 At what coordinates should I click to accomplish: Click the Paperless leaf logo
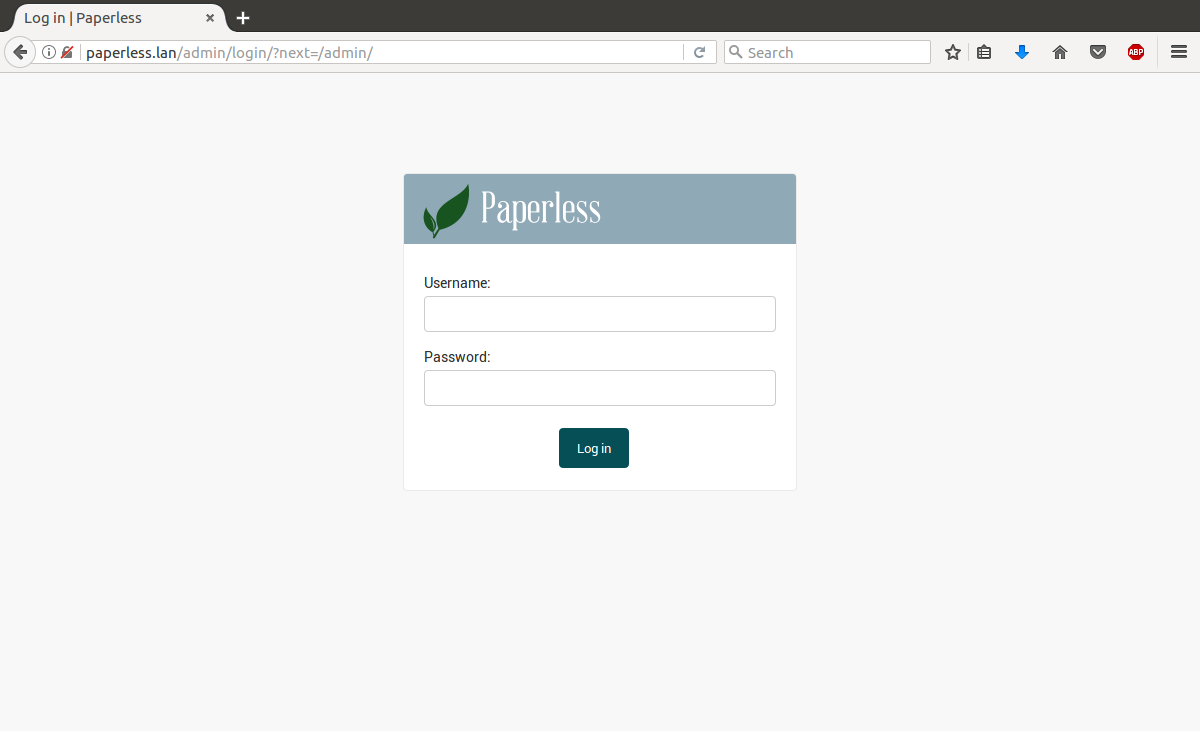click(446, 210)
